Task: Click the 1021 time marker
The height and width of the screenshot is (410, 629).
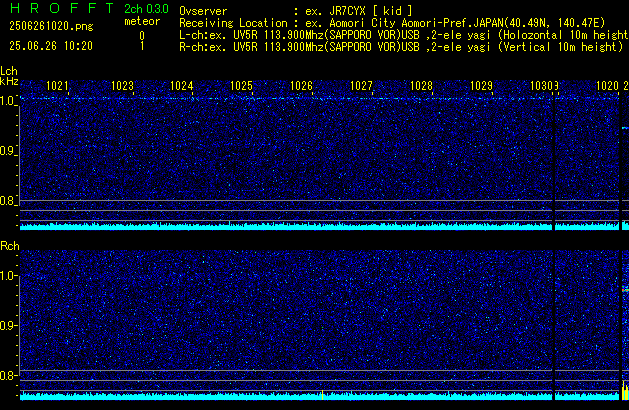Action: tap(57, 86)
